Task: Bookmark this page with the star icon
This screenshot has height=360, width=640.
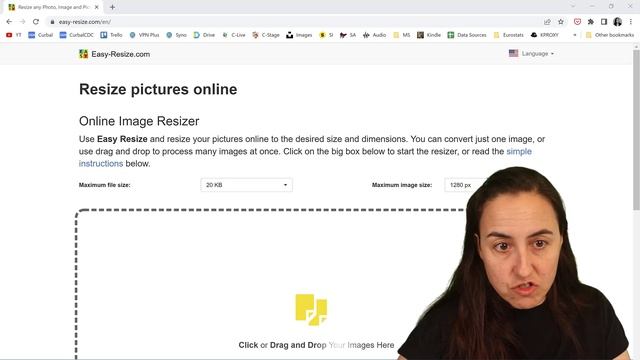Action: [x=561, y=22]
